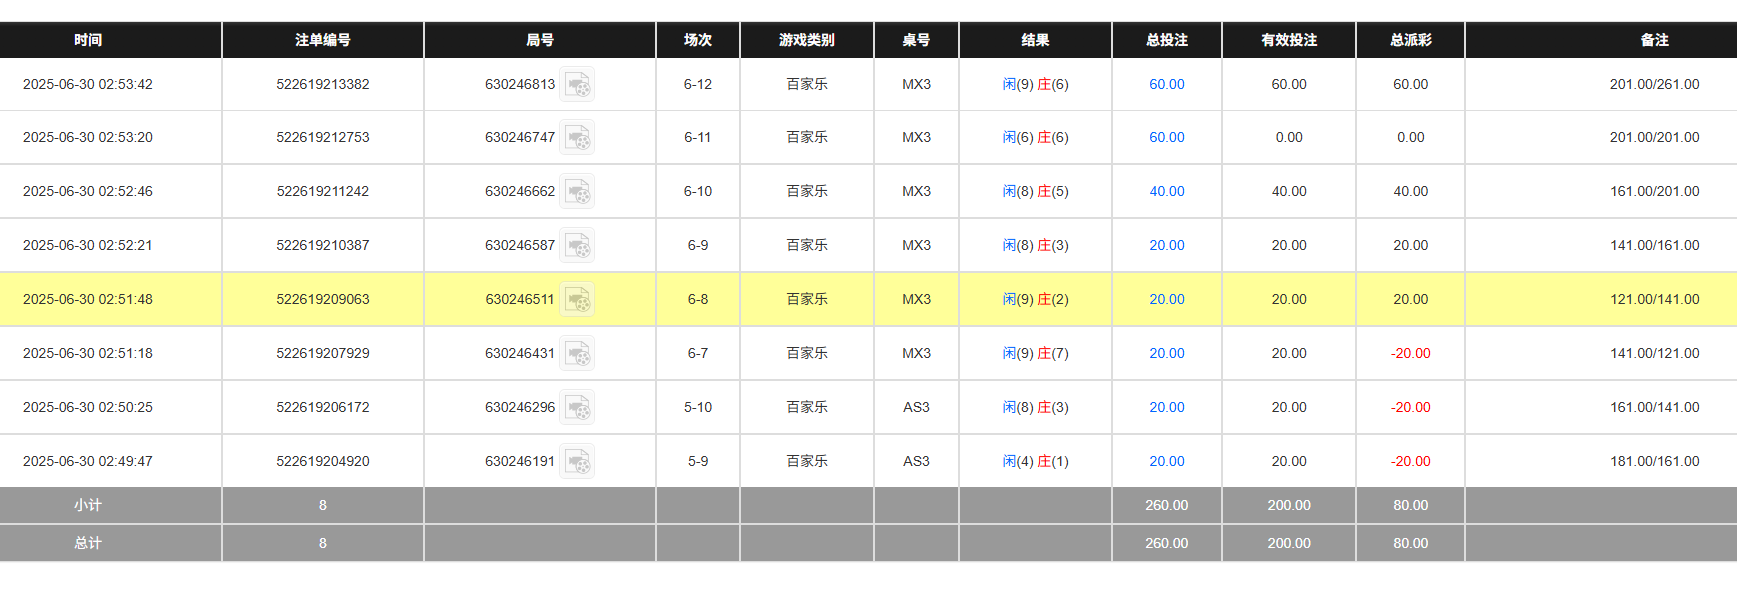This screenshot has width=1737, height=608.
Task: Select the 有效投注 column header
Action: click(1288, 40)
